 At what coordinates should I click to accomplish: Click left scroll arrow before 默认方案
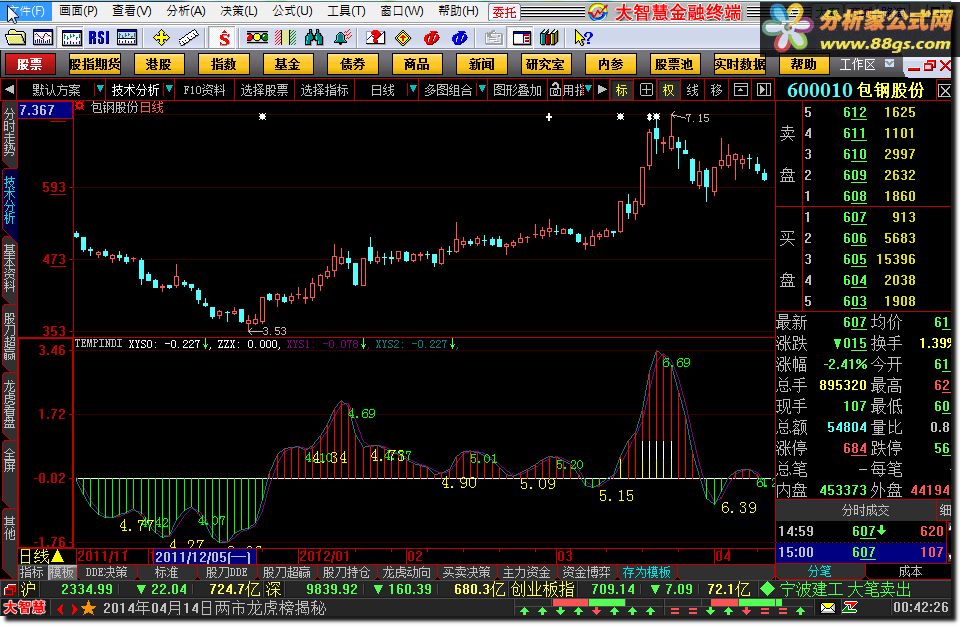coord(9,90)
